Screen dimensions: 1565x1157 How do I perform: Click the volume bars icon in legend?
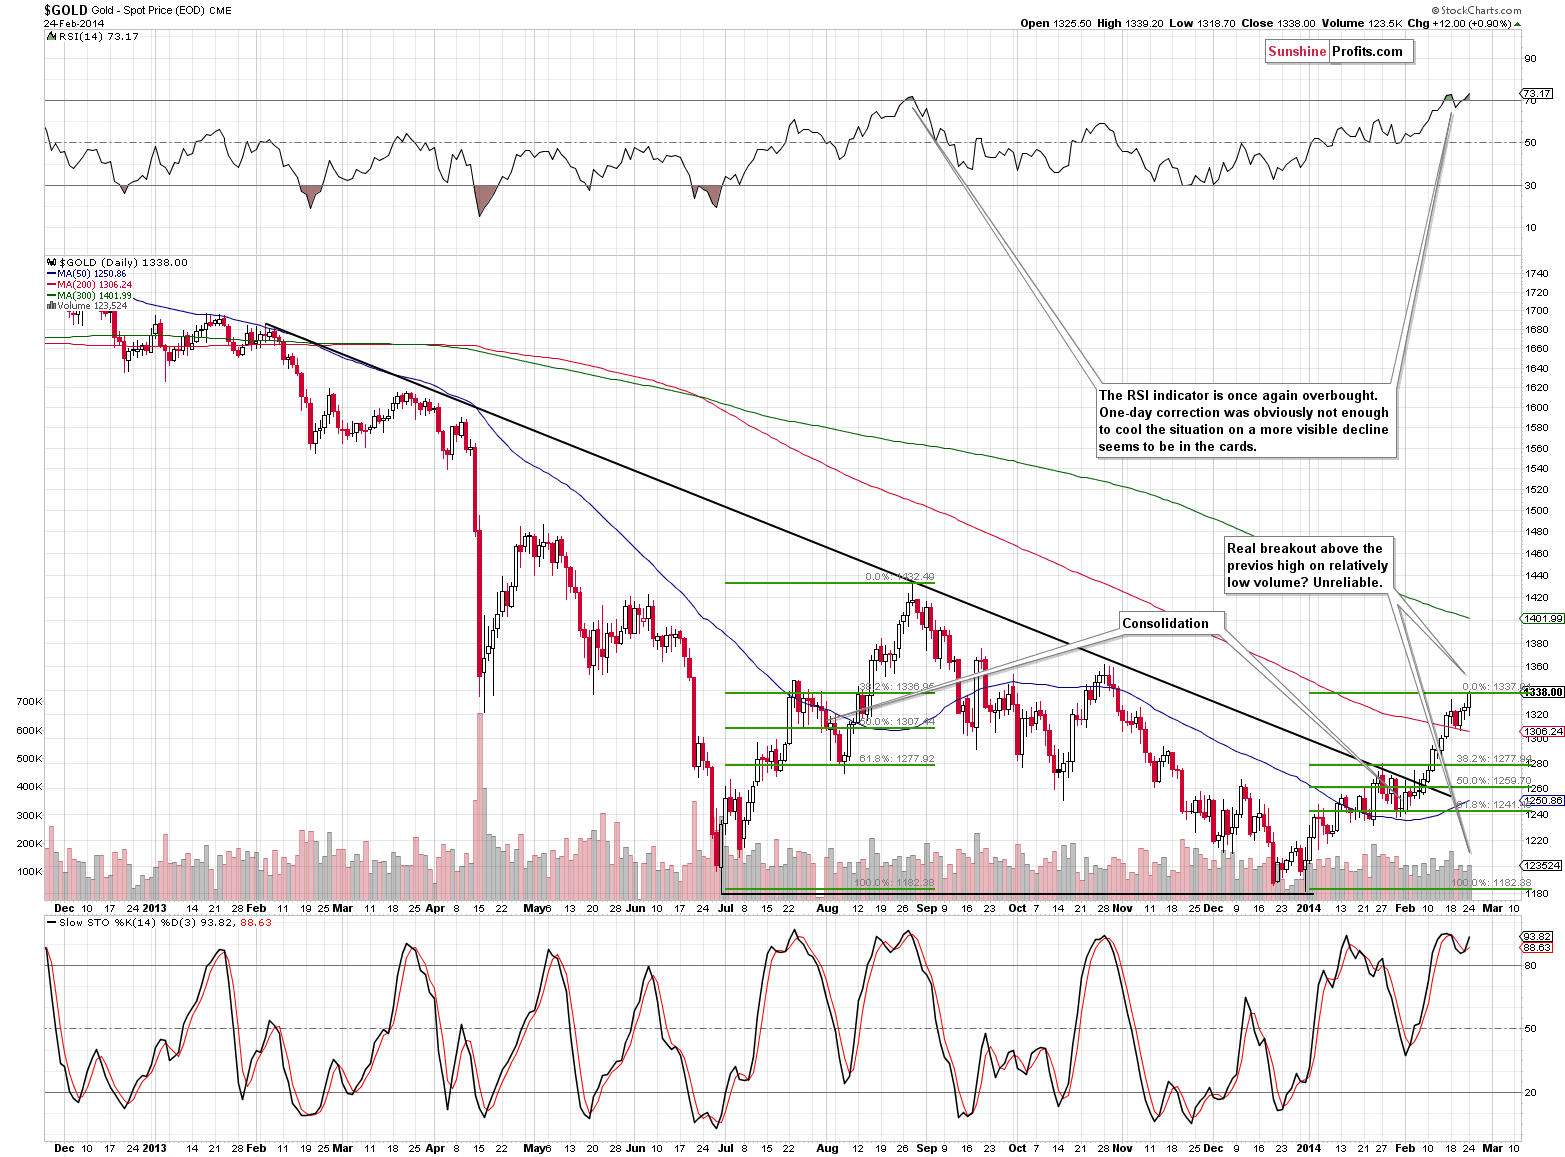coord(52,306)
